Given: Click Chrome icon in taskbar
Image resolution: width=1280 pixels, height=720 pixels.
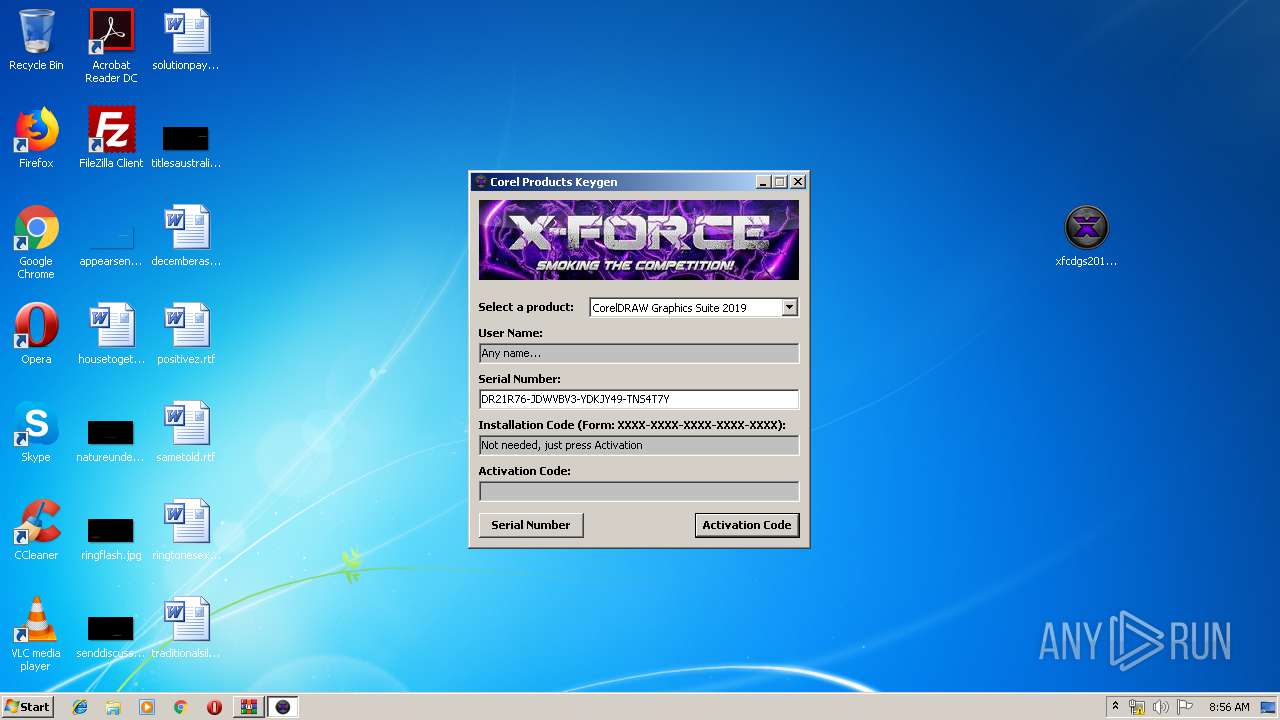Looking at the screenshot, I should point(181,707).
